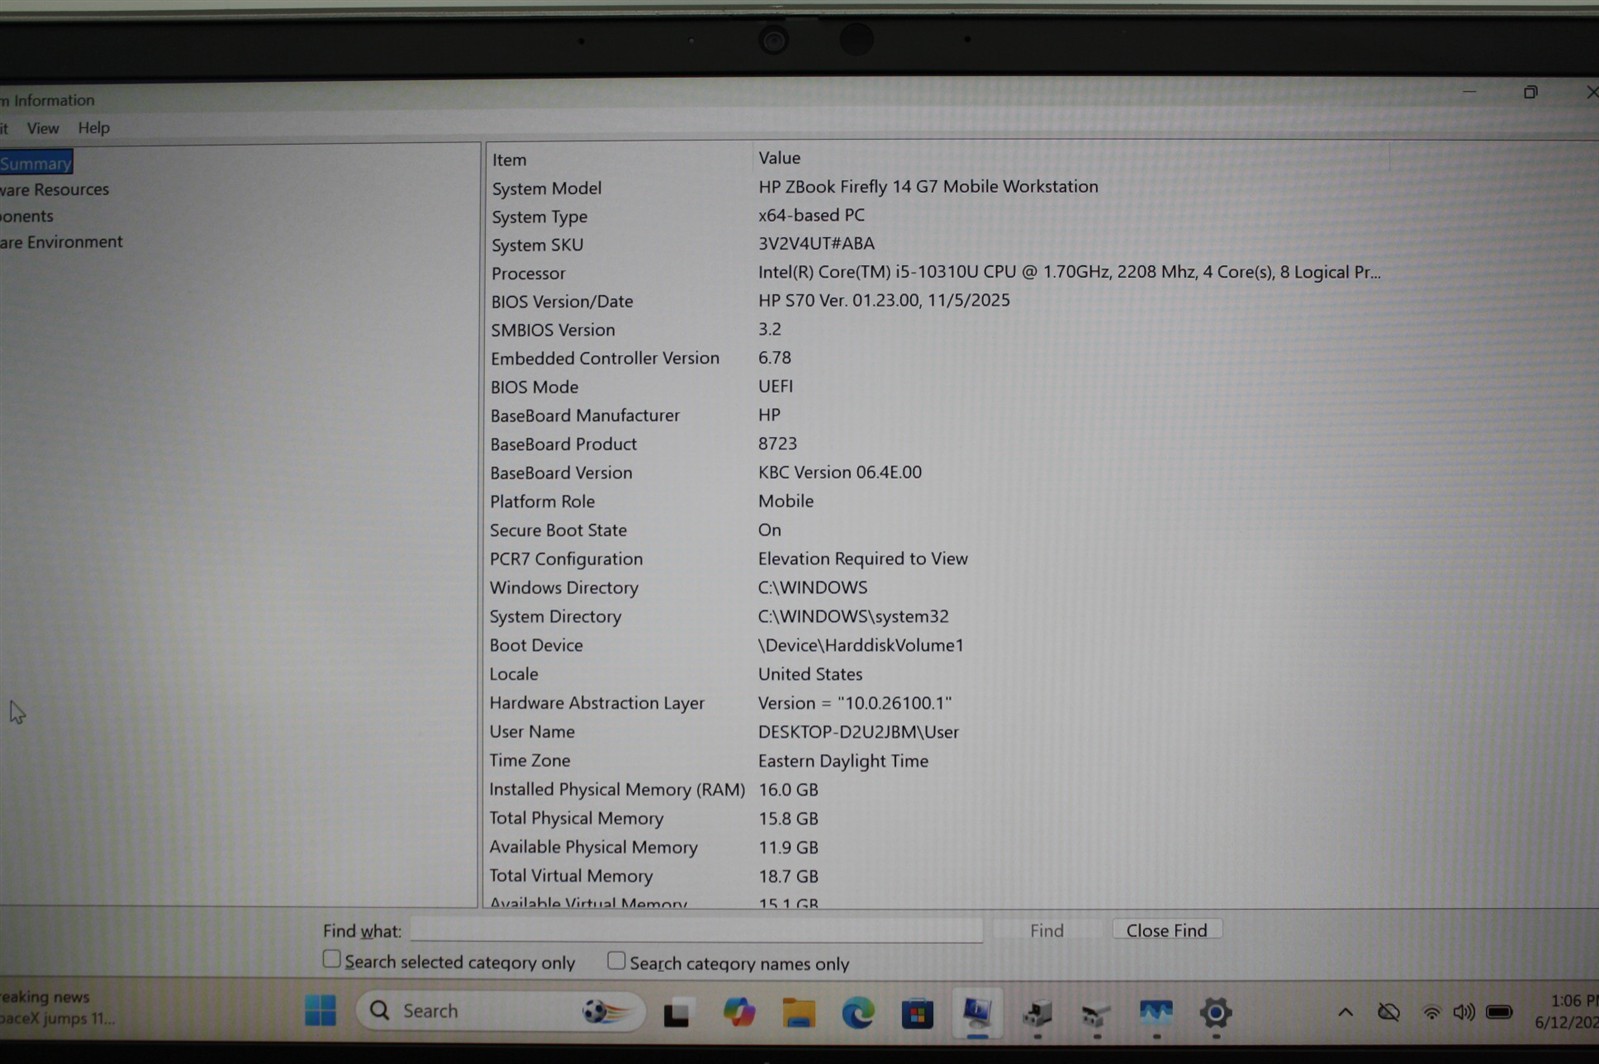
Task: Check the battery status tray icon
Action: coord(1499,1012)
